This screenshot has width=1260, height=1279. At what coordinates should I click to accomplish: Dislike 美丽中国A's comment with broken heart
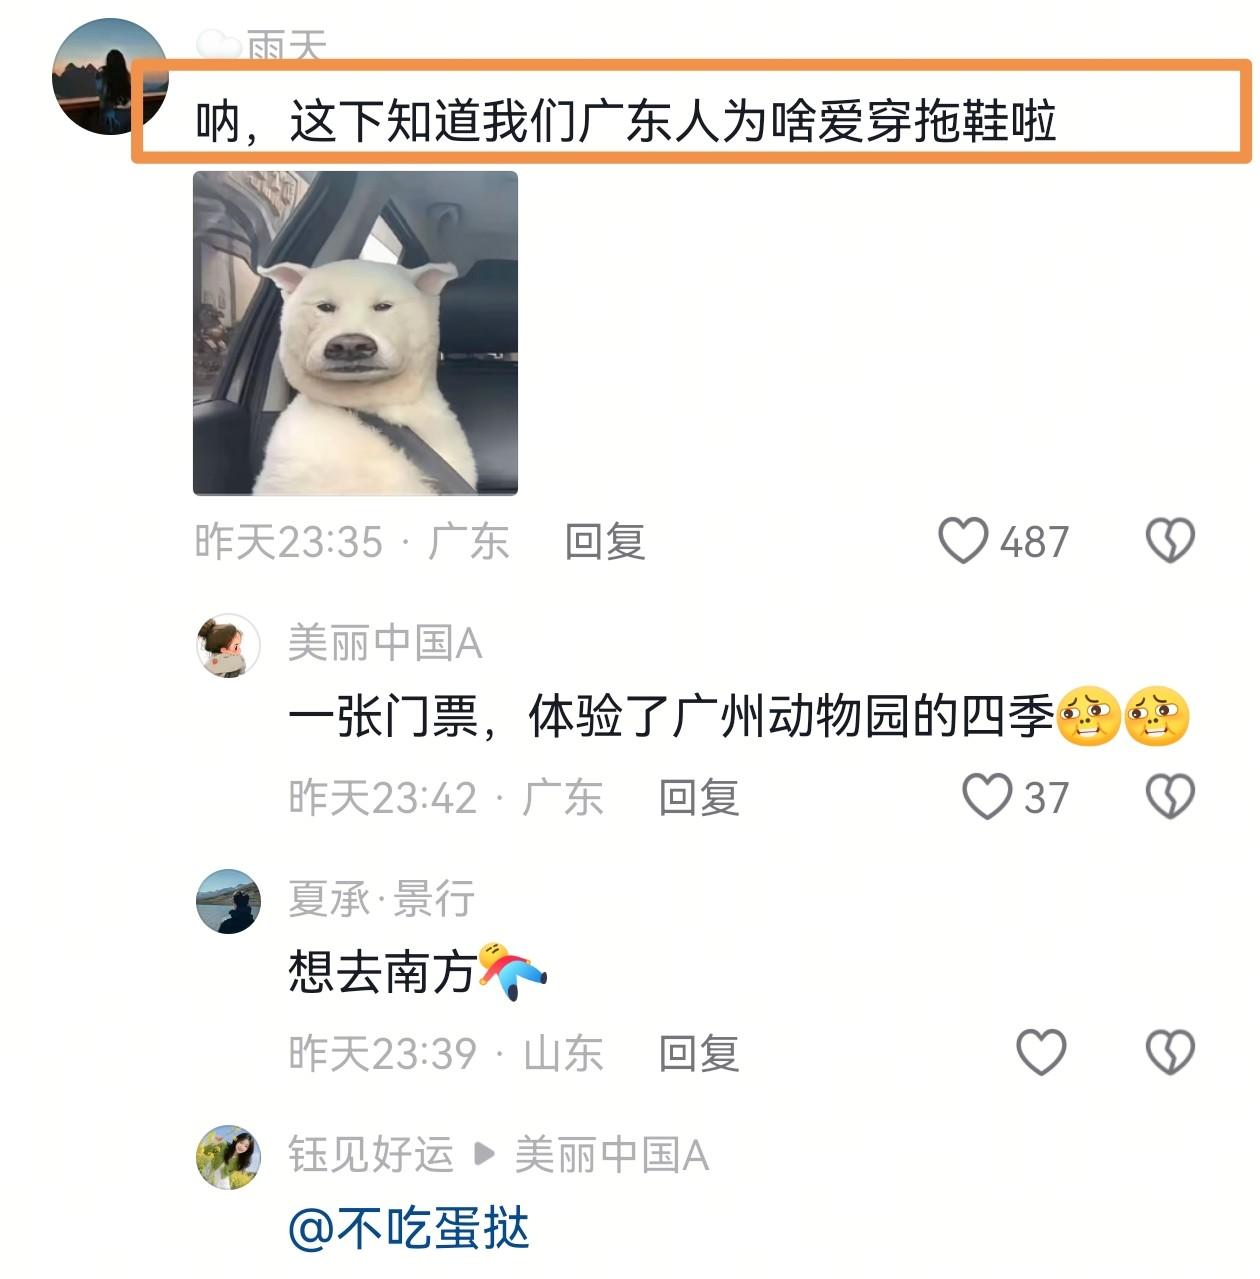coord(1169,797)
